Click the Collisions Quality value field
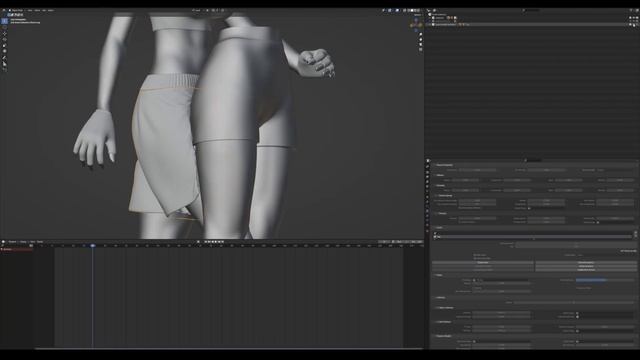This screenshot has width=640, height=360. click(x=573, y=302)
